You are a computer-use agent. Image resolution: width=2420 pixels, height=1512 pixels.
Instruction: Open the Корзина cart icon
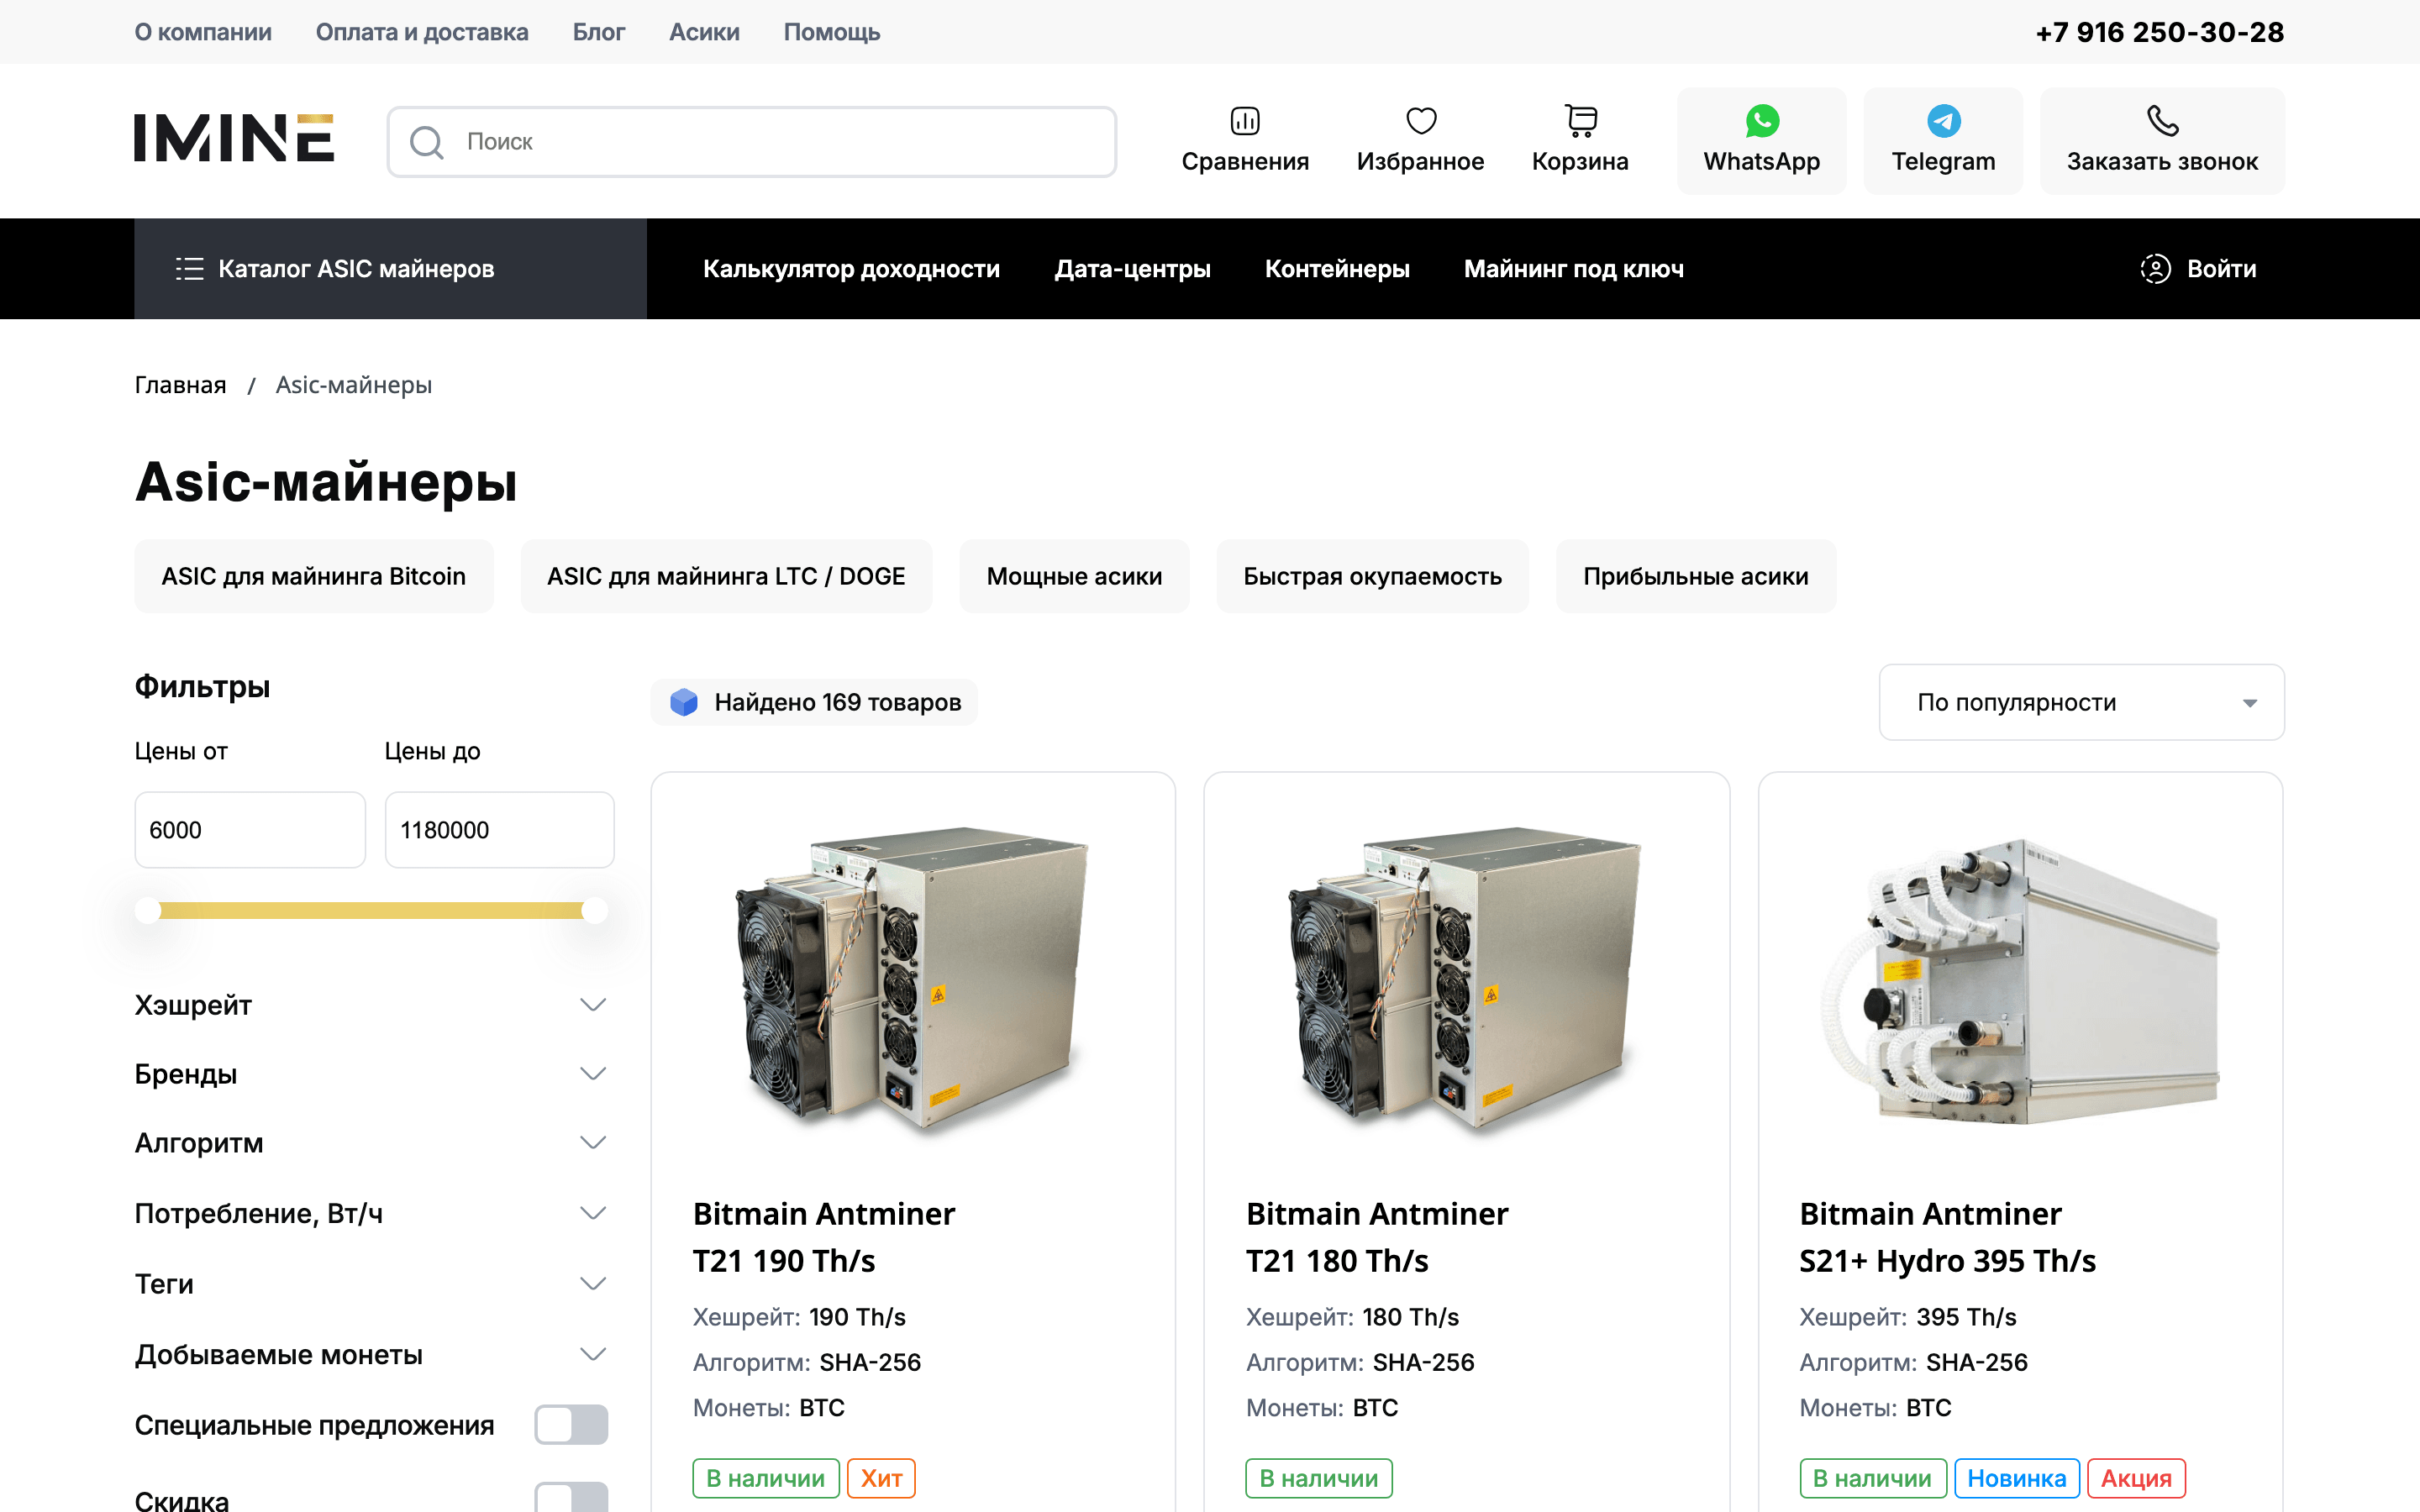point(1580,121)
